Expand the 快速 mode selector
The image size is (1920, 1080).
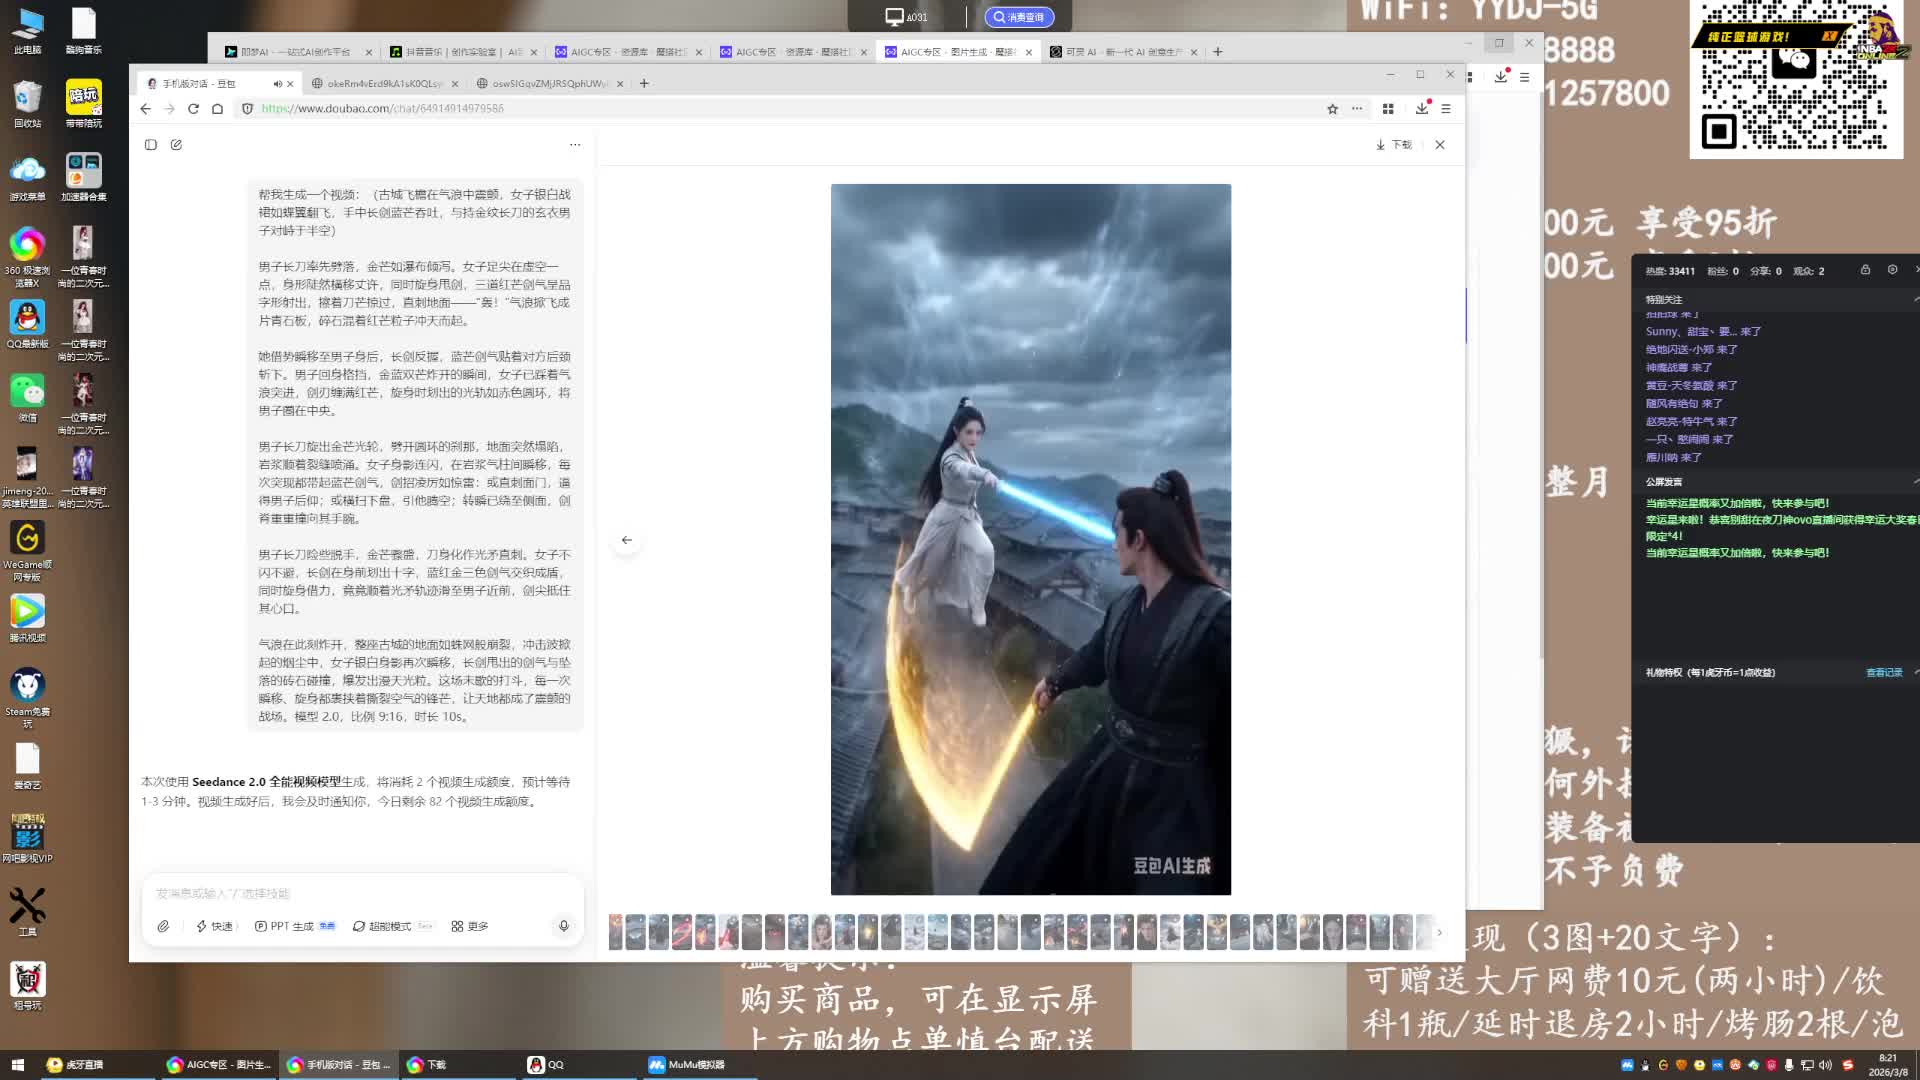pyautogui.click(x=215, y=926)
